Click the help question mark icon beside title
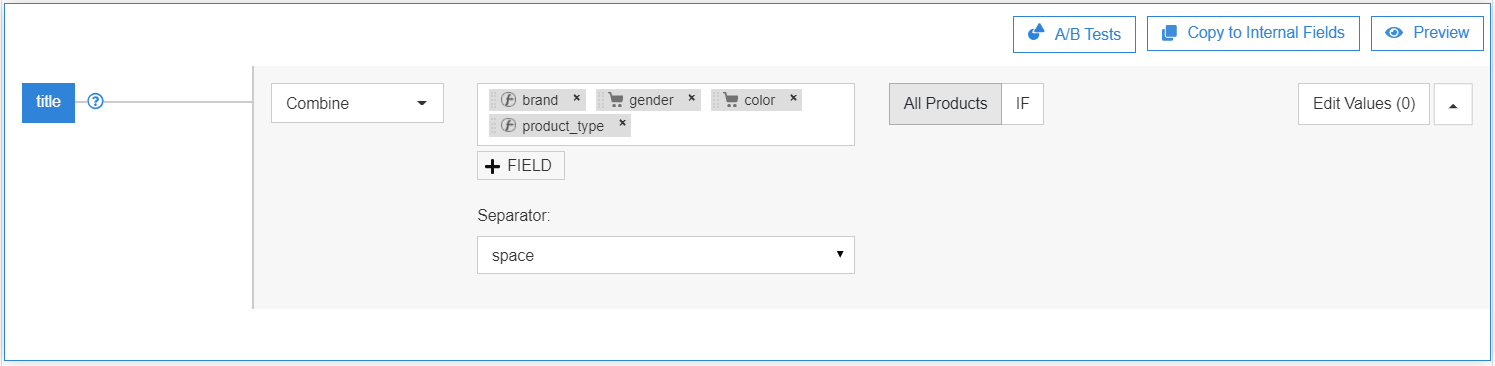 96,102
